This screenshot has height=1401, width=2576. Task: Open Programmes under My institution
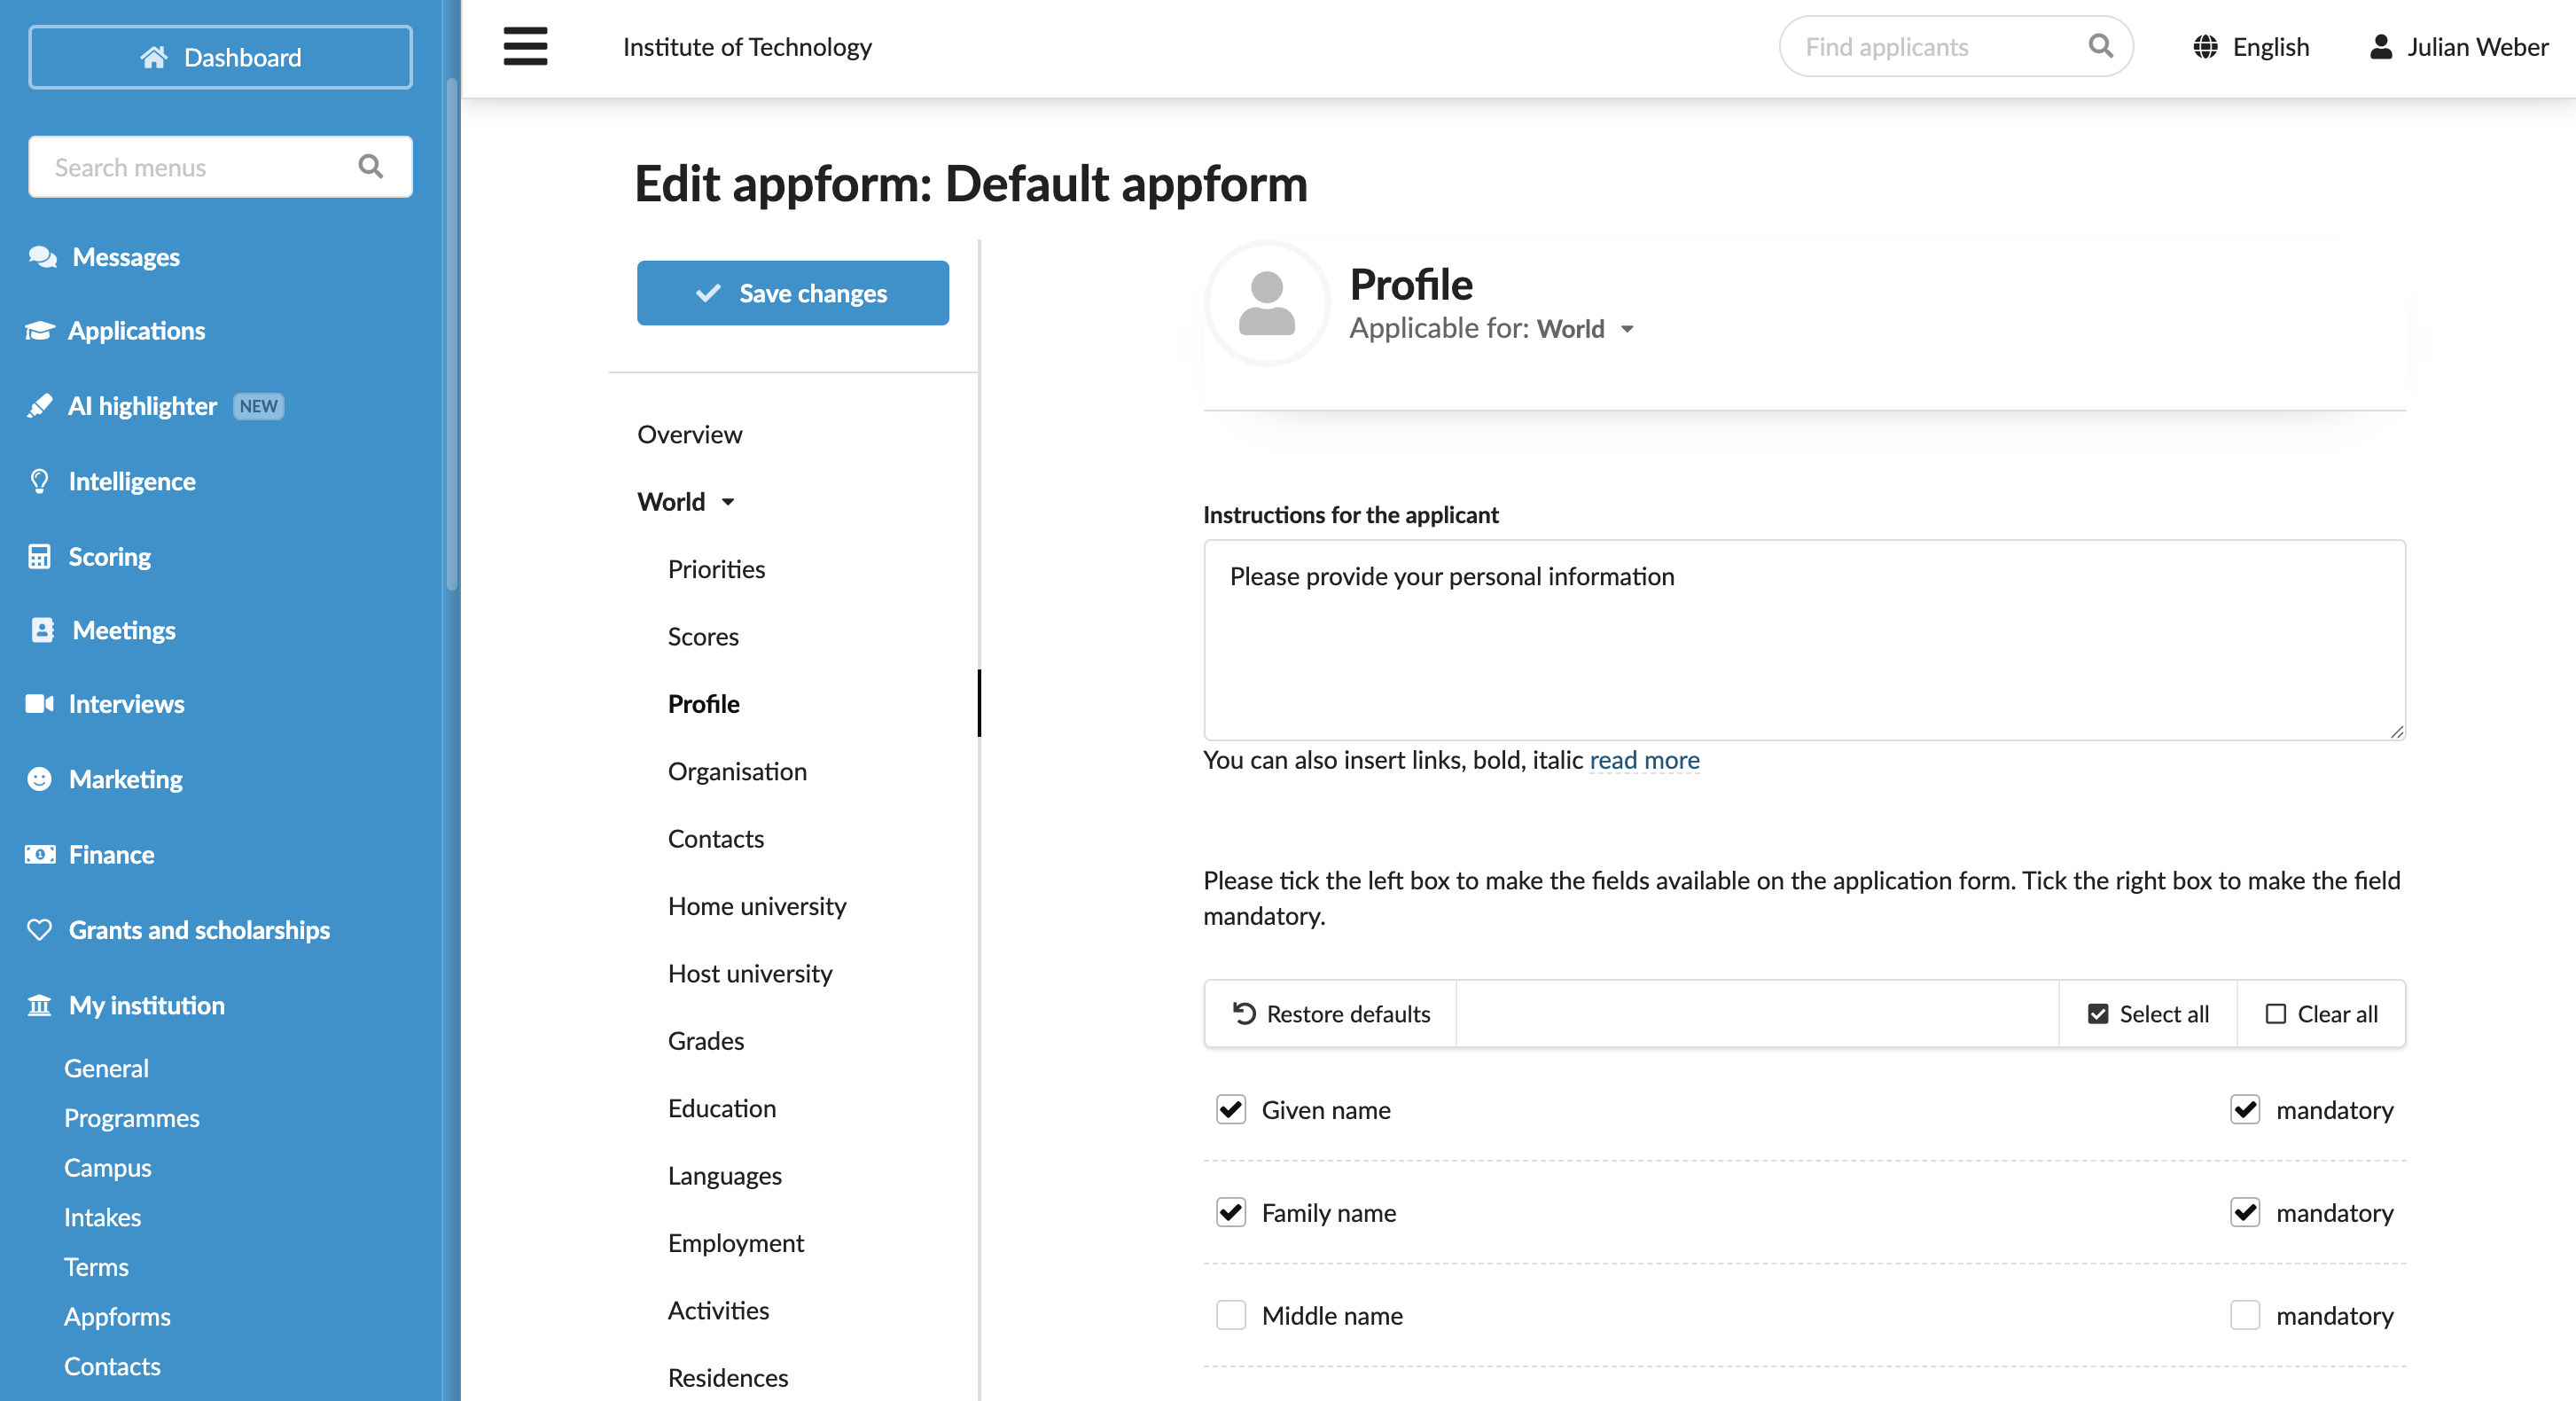tap(131, 1117)
